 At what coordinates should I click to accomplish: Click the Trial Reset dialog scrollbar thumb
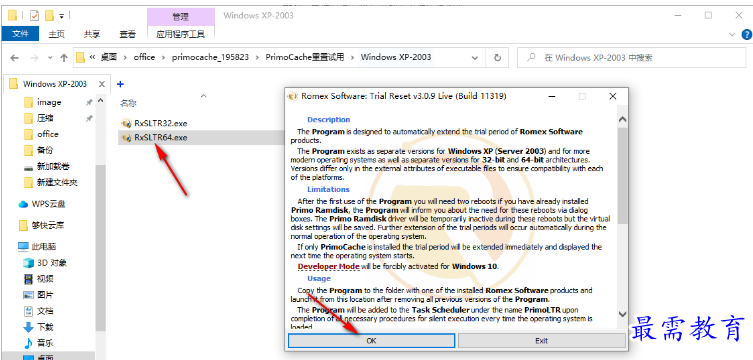pos(622,175)
